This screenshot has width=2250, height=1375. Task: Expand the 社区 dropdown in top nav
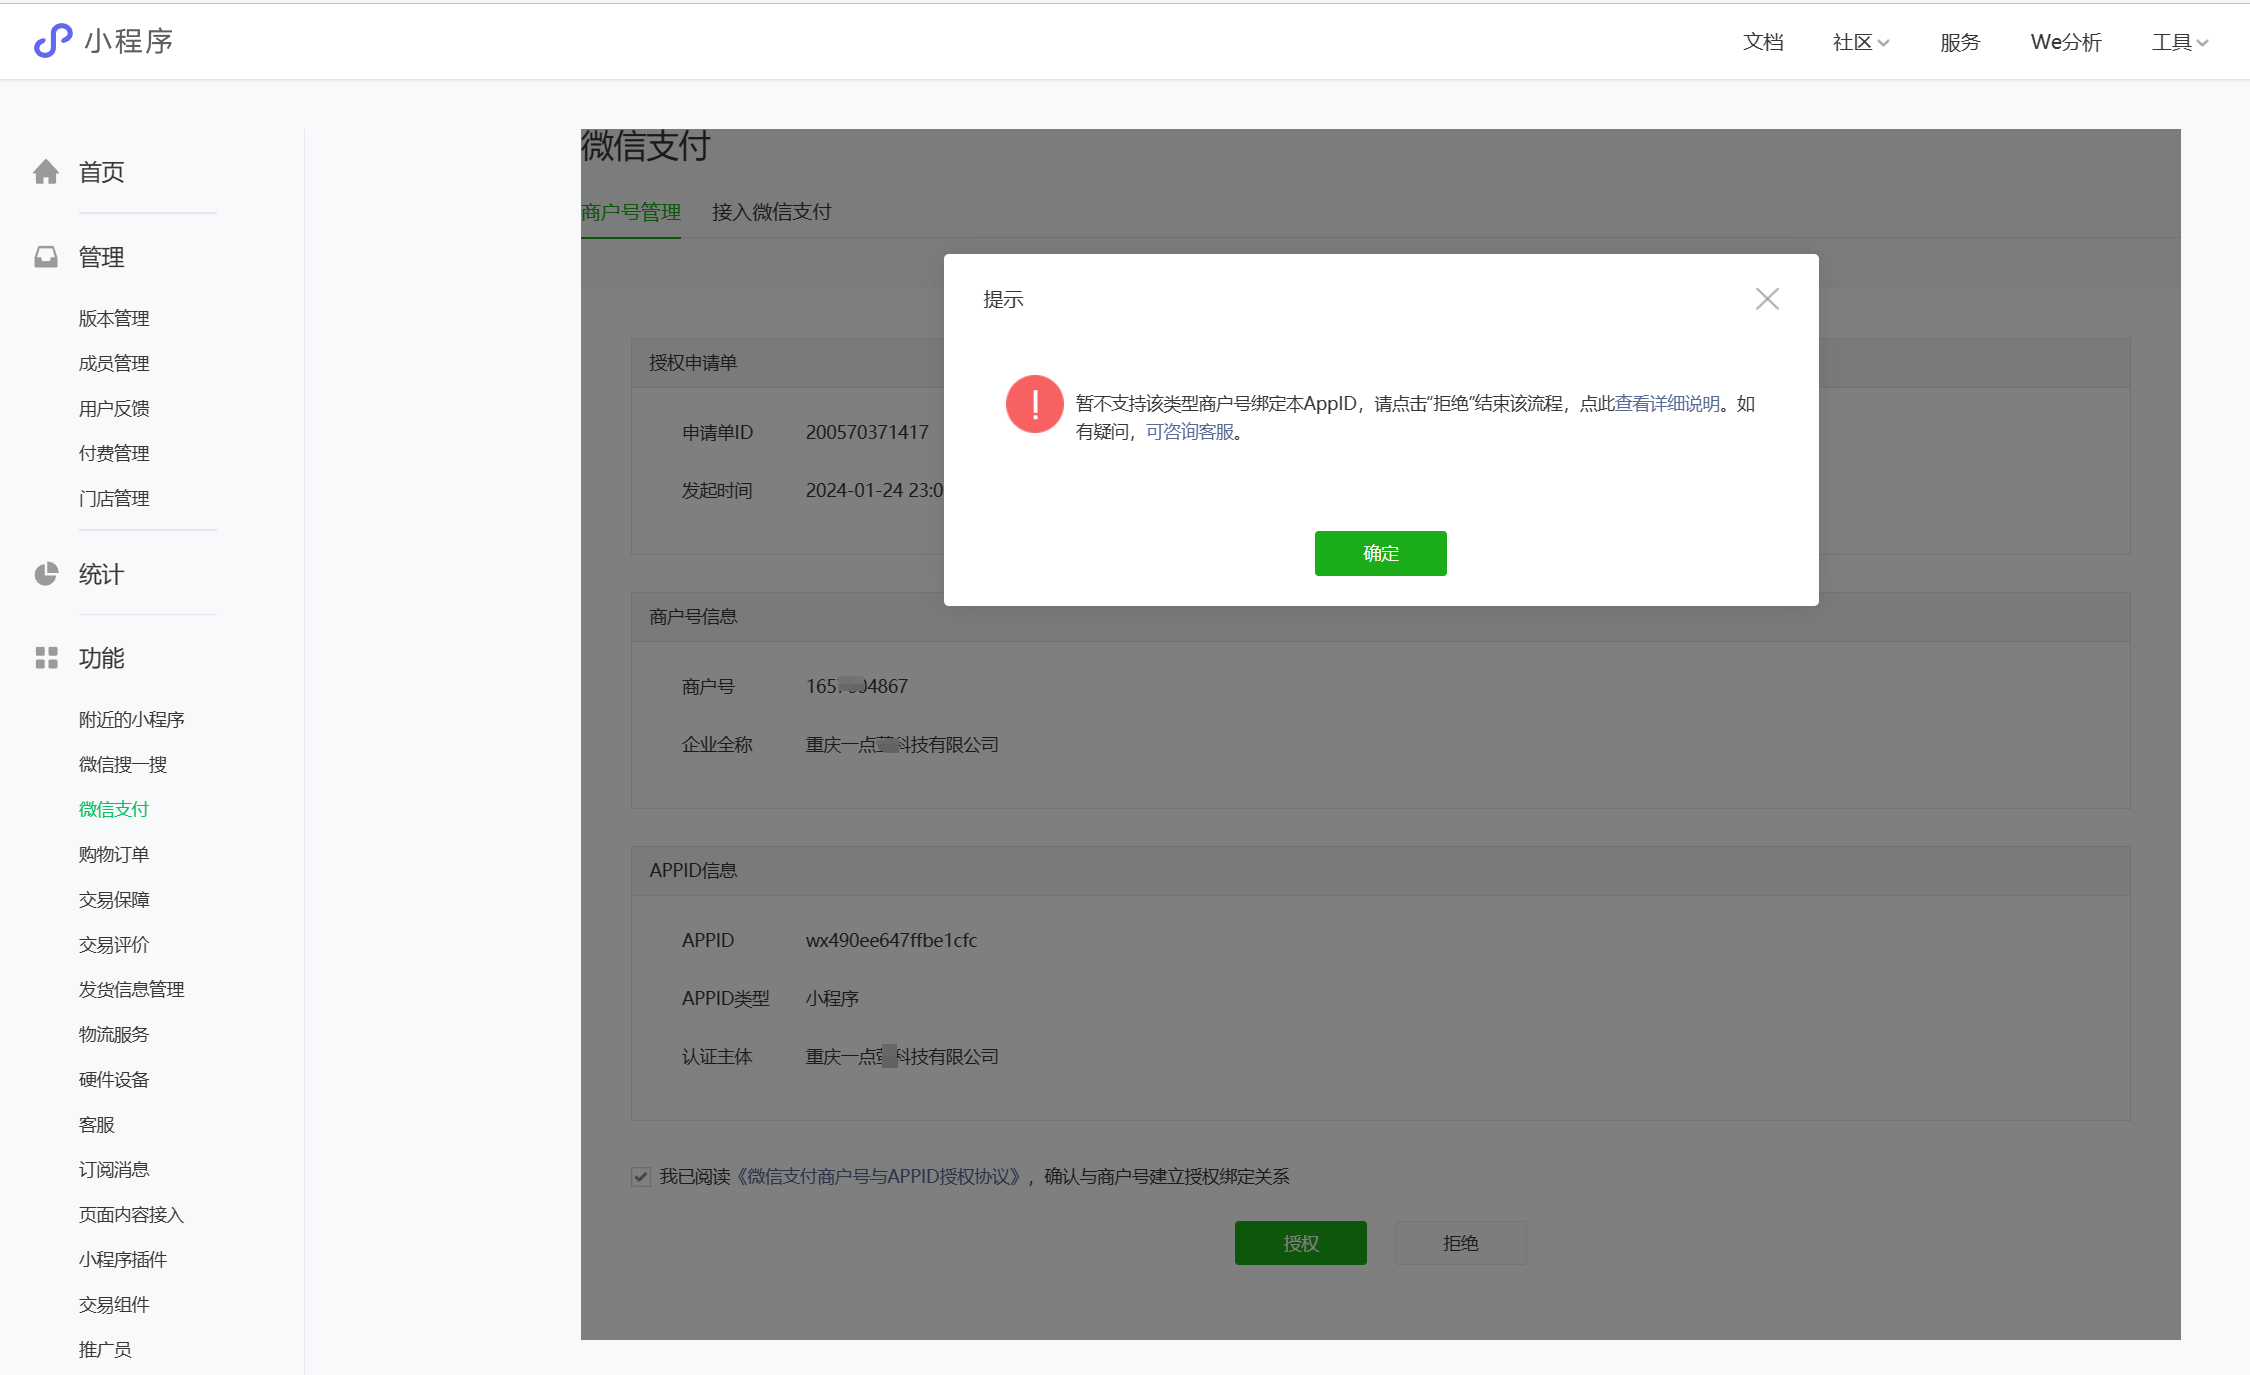tap(1860, 42)
